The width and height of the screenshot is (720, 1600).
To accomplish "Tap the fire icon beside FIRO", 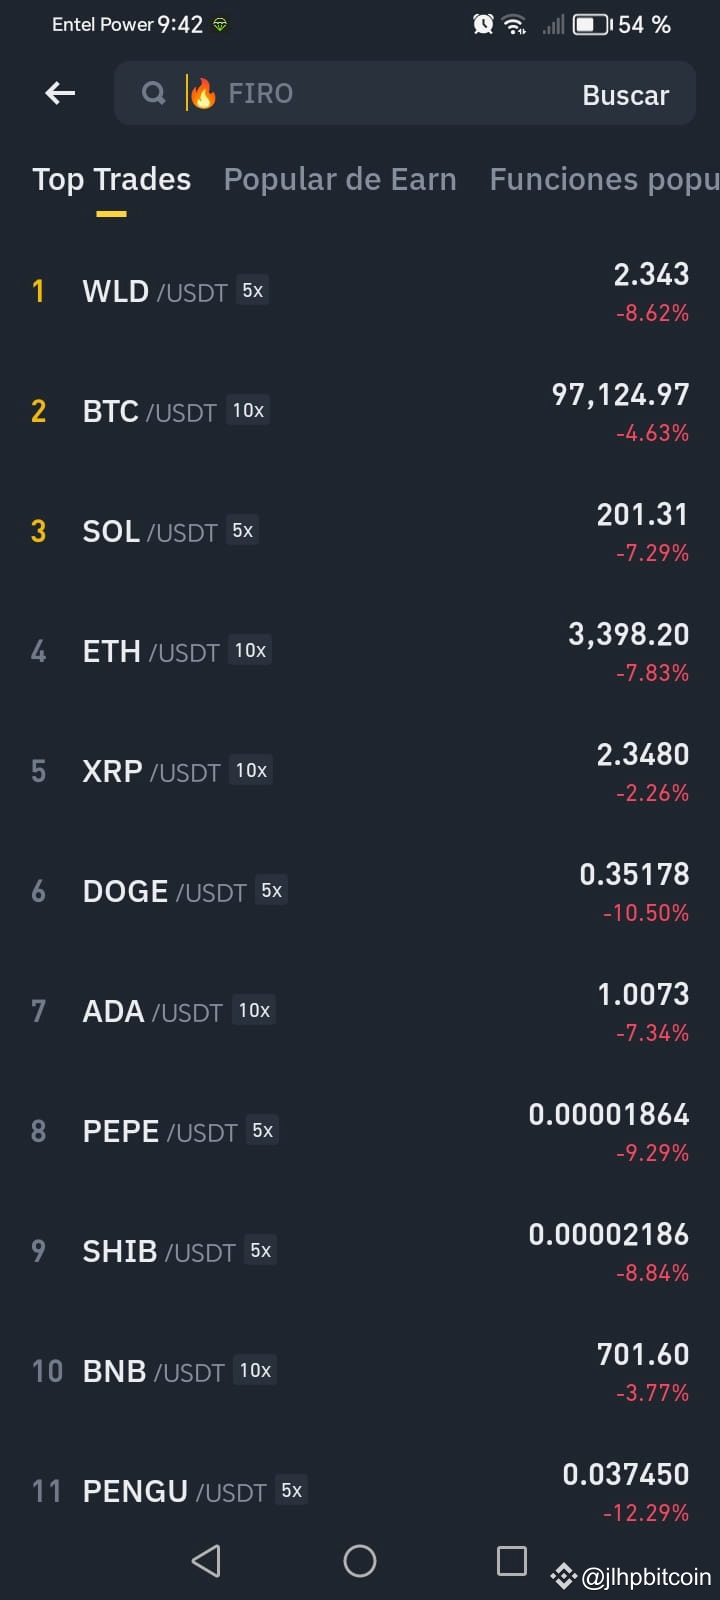I will pos(203,93).
